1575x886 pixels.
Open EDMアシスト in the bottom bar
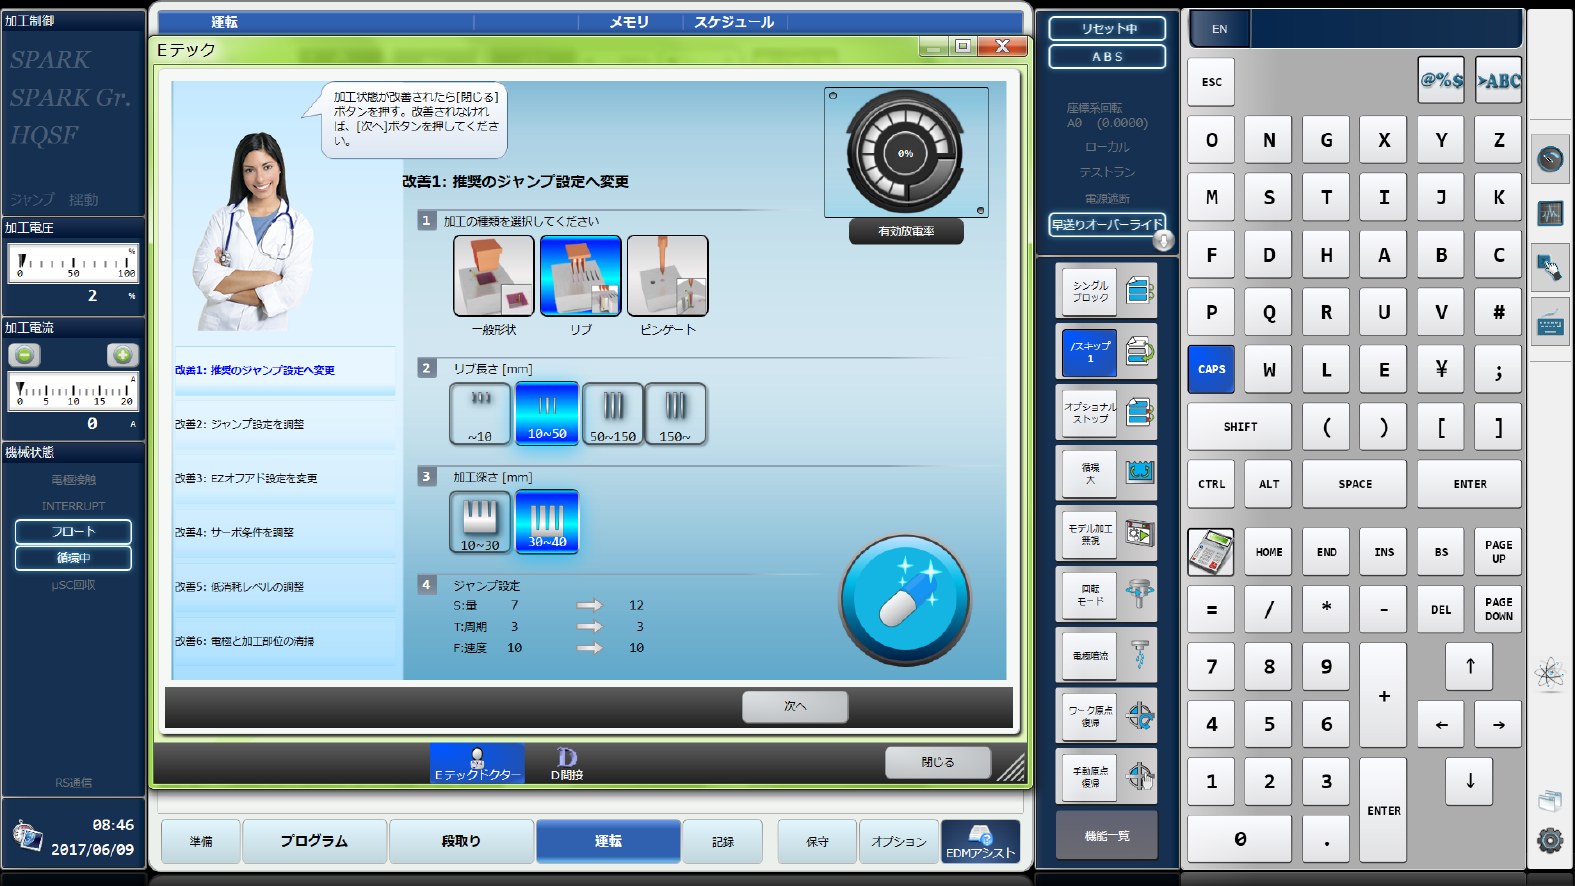coord(980,841)
